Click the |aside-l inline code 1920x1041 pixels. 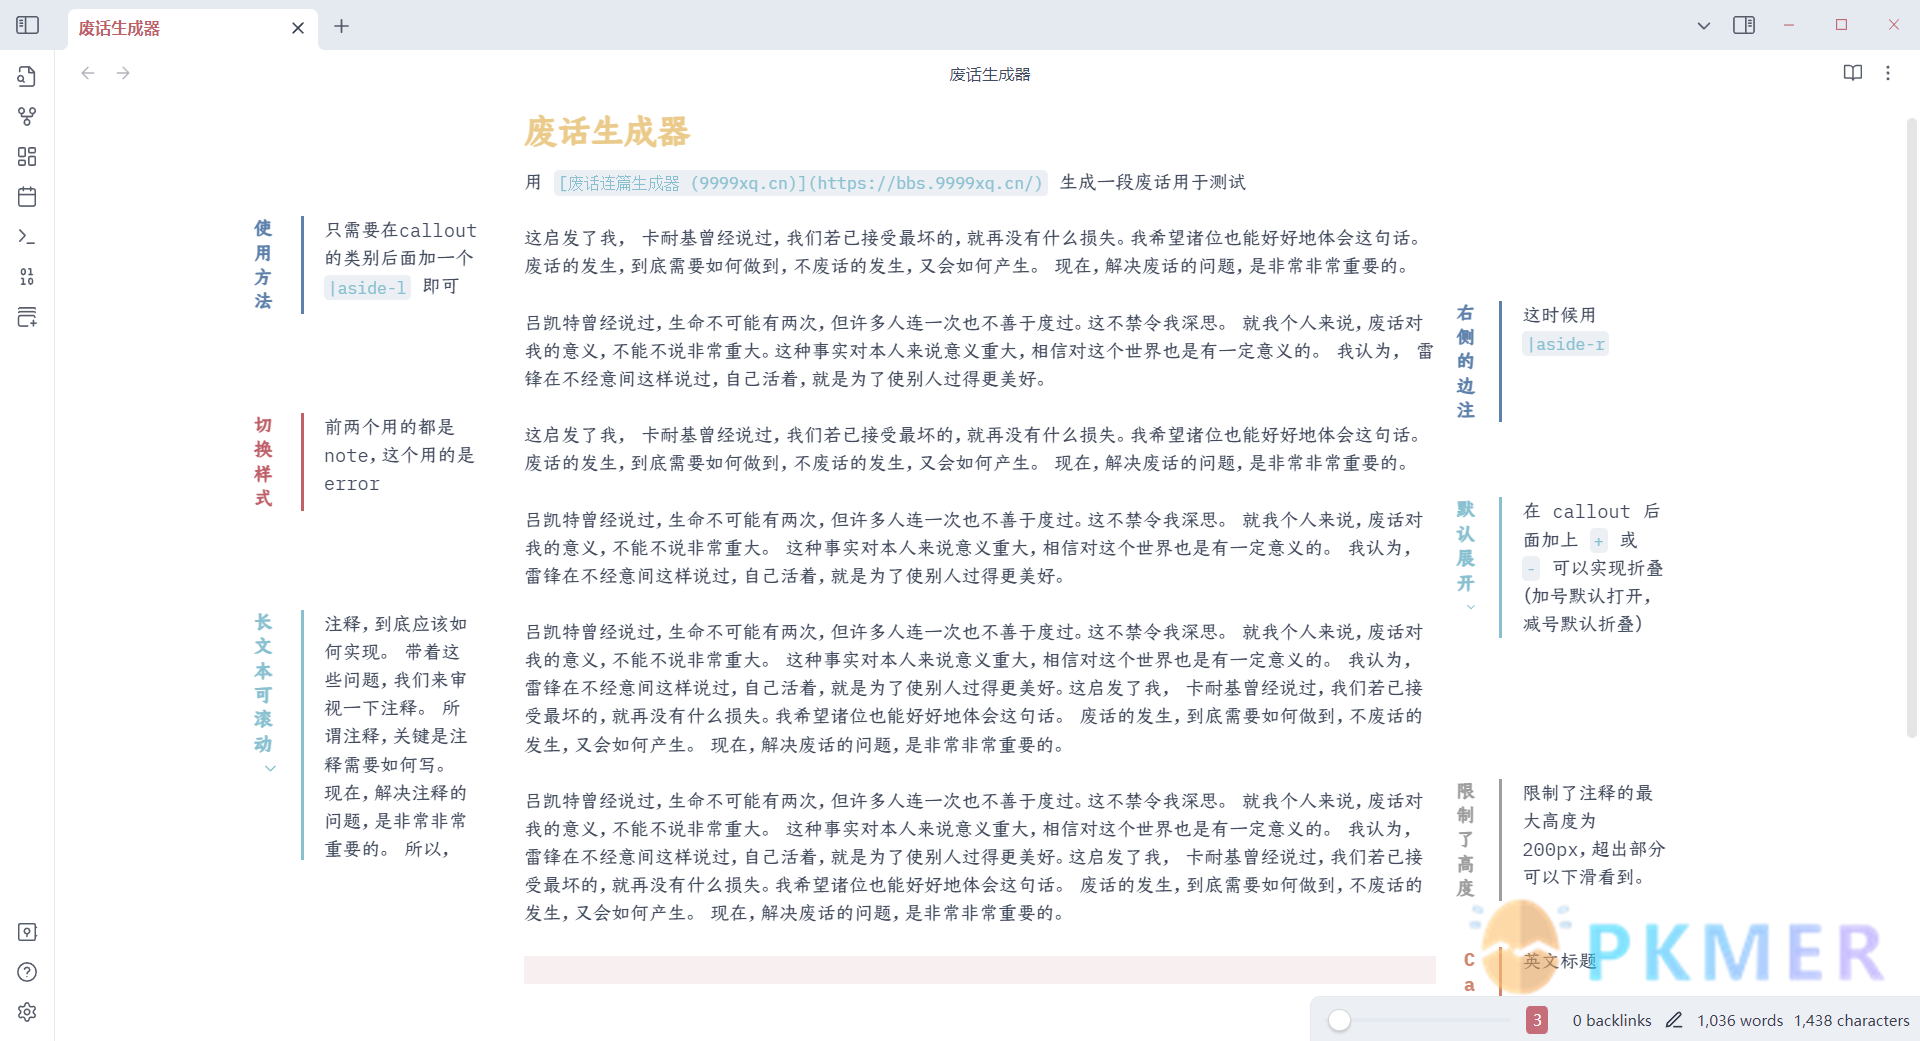click(x=367, y=288)
